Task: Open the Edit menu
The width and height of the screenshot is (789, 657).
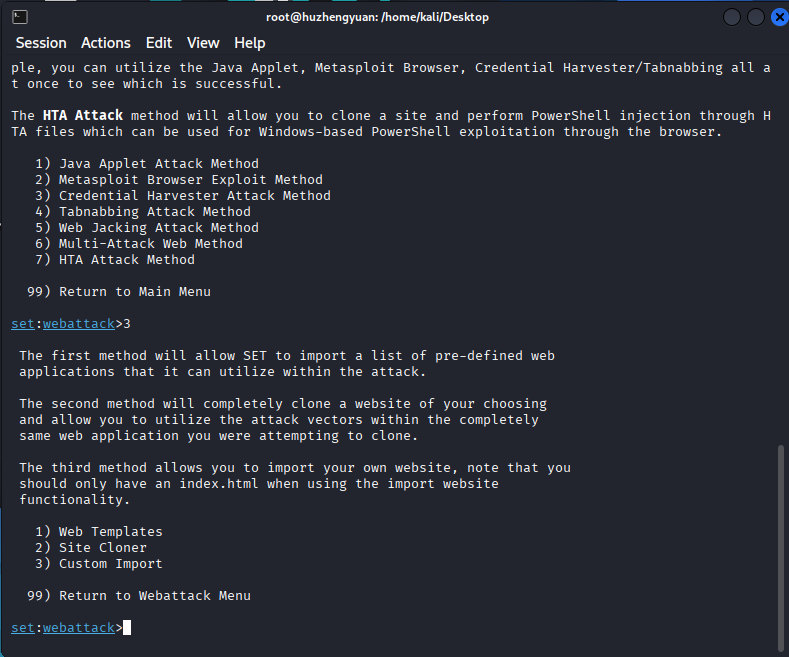Action: click(x=159, y=43)
